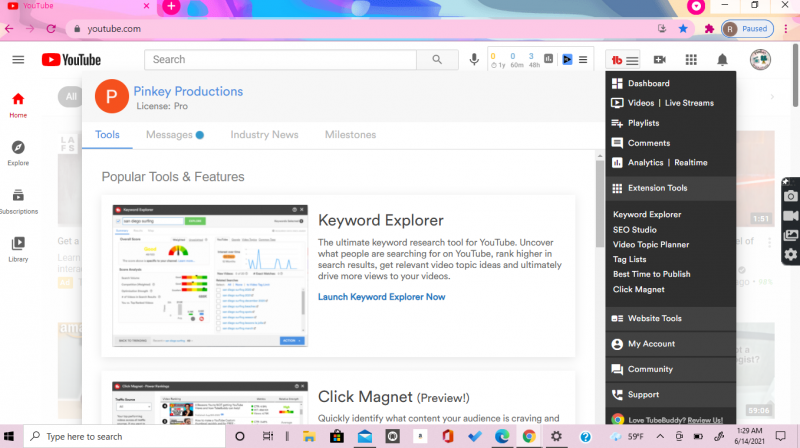Switch to the Industry News tab
This screenshot has width=800, height=448.
(264, 135)
